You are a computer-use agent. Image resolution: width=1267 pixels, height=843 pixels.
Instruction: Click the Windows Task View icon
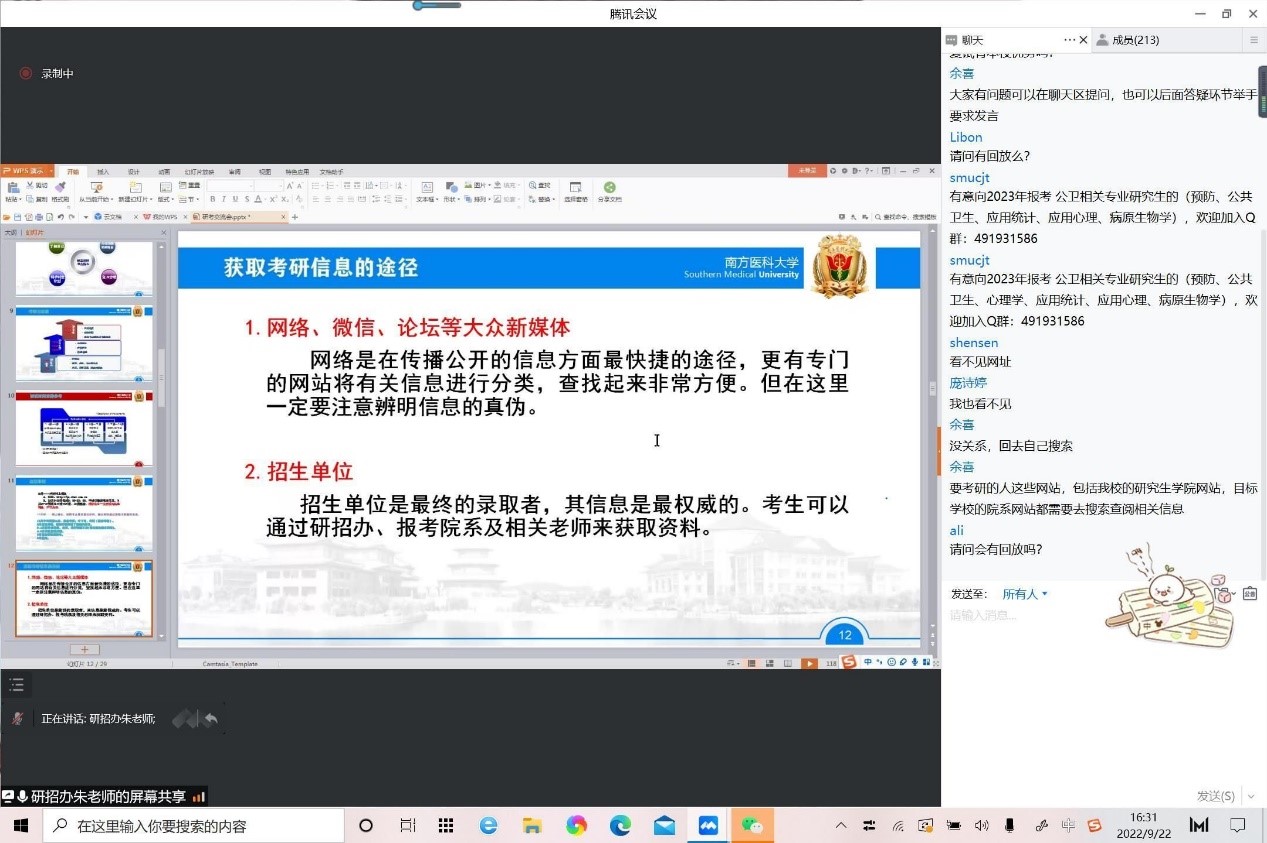pyautogui.click(x=407, y=825)
